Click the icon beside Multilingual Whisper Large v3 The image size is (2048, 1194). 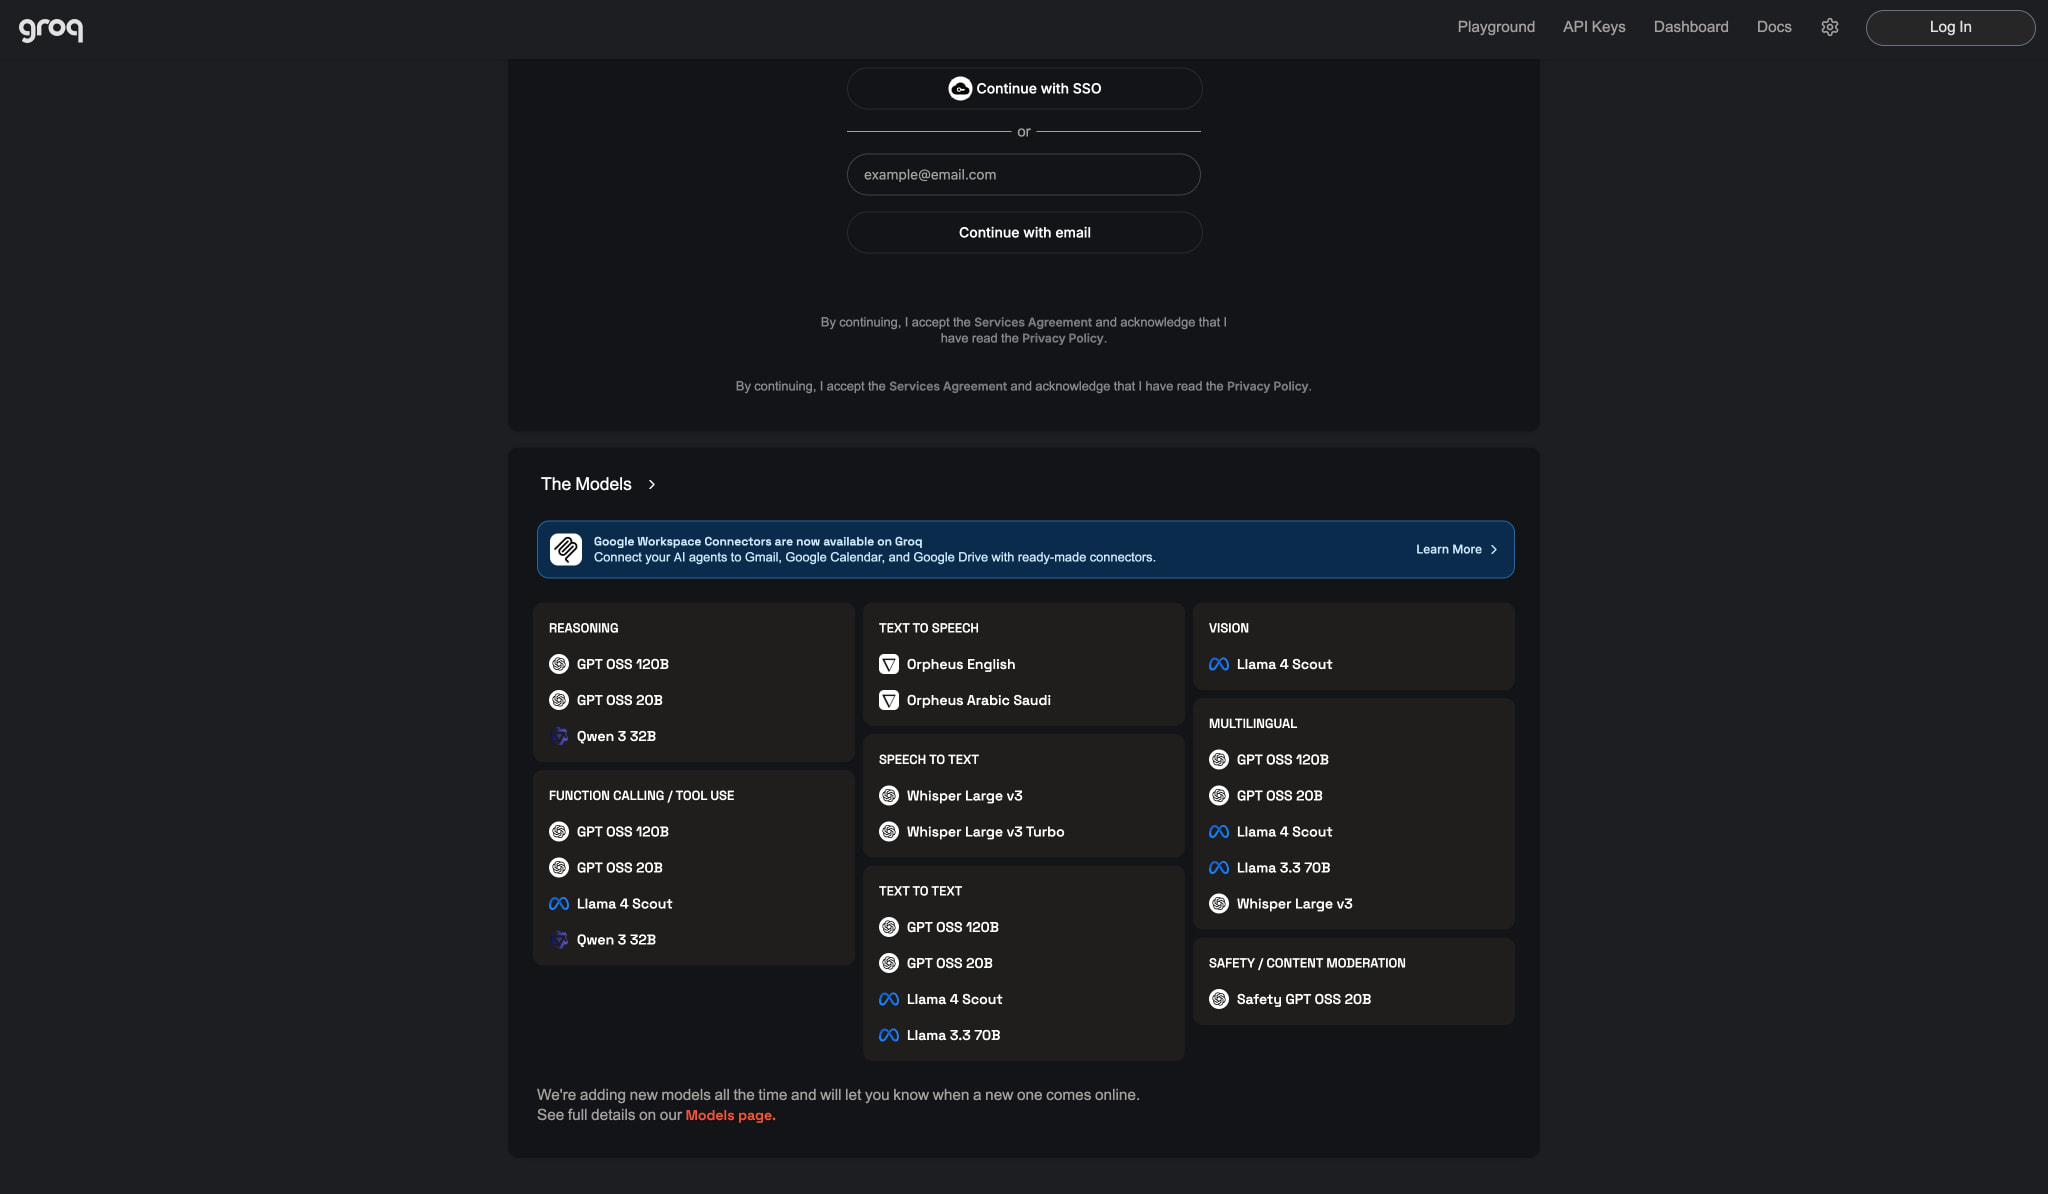tap(1219, 904)
